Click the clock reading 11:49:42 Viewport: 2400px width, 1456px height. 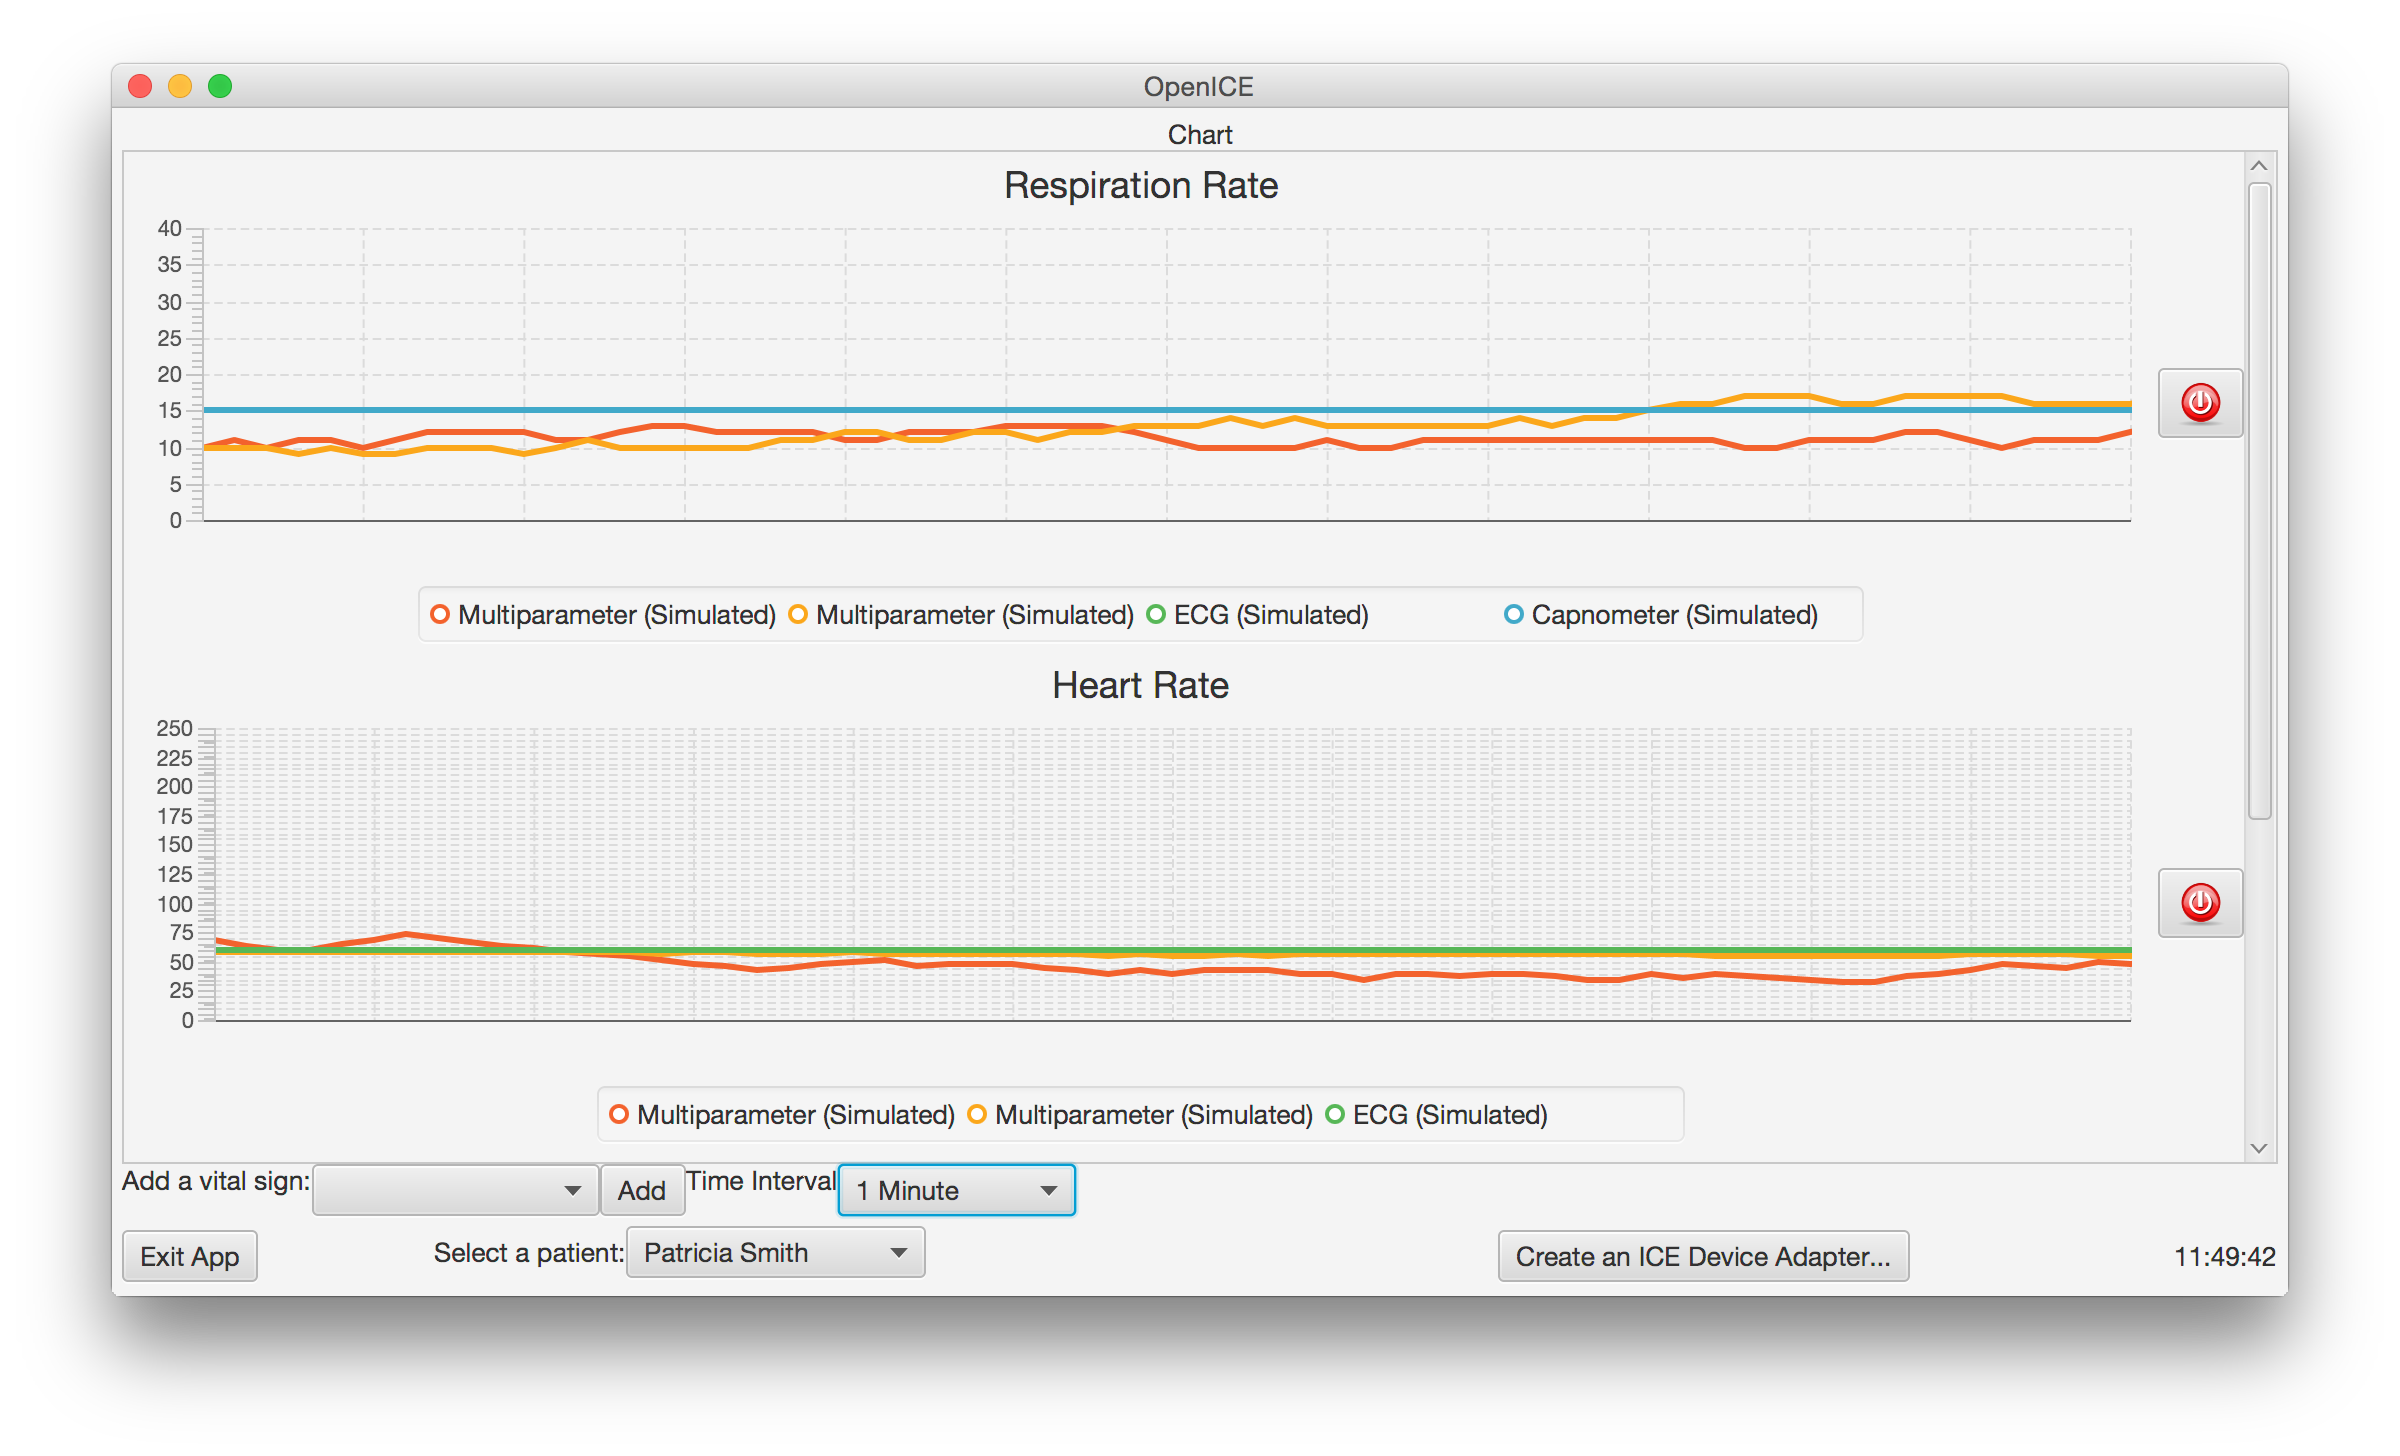tap(2225, 1256)
